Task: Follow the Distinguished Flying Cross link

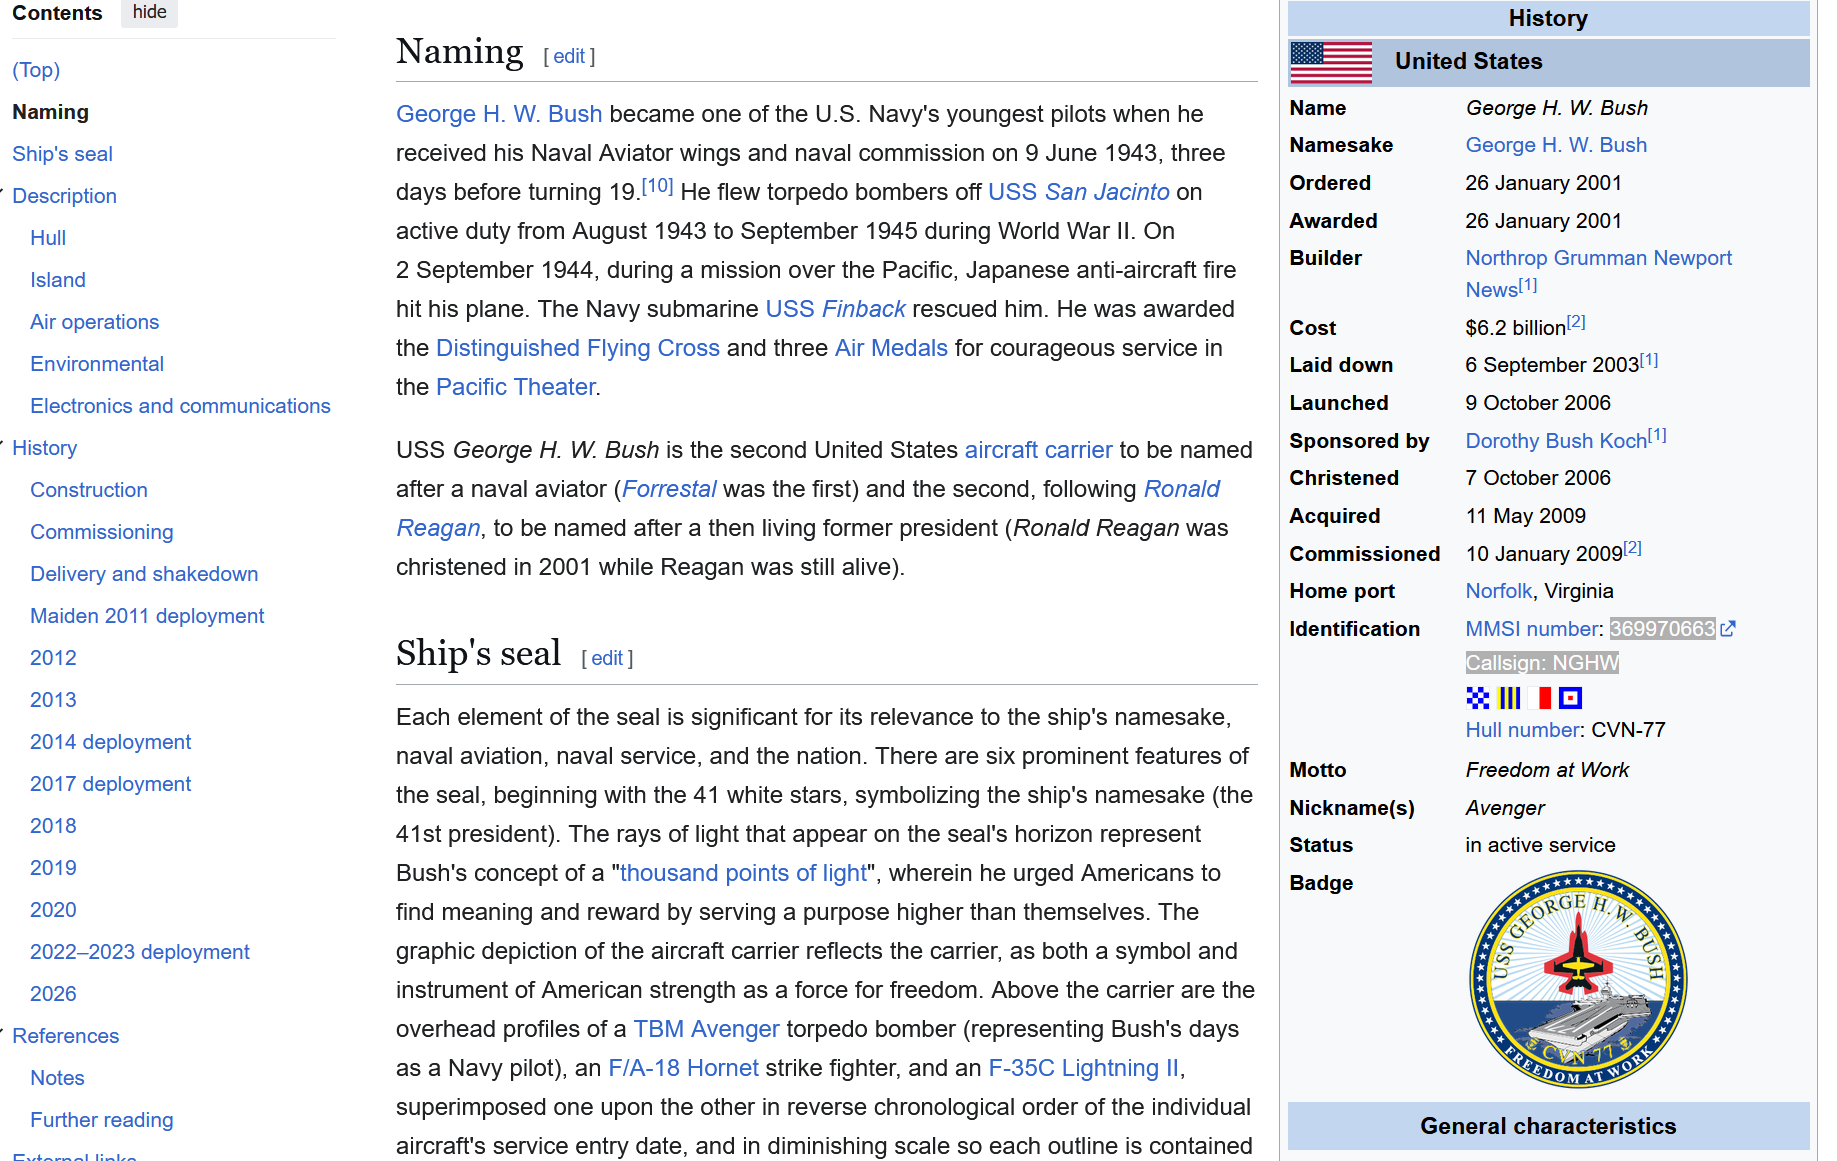Action: click(577, 348)
